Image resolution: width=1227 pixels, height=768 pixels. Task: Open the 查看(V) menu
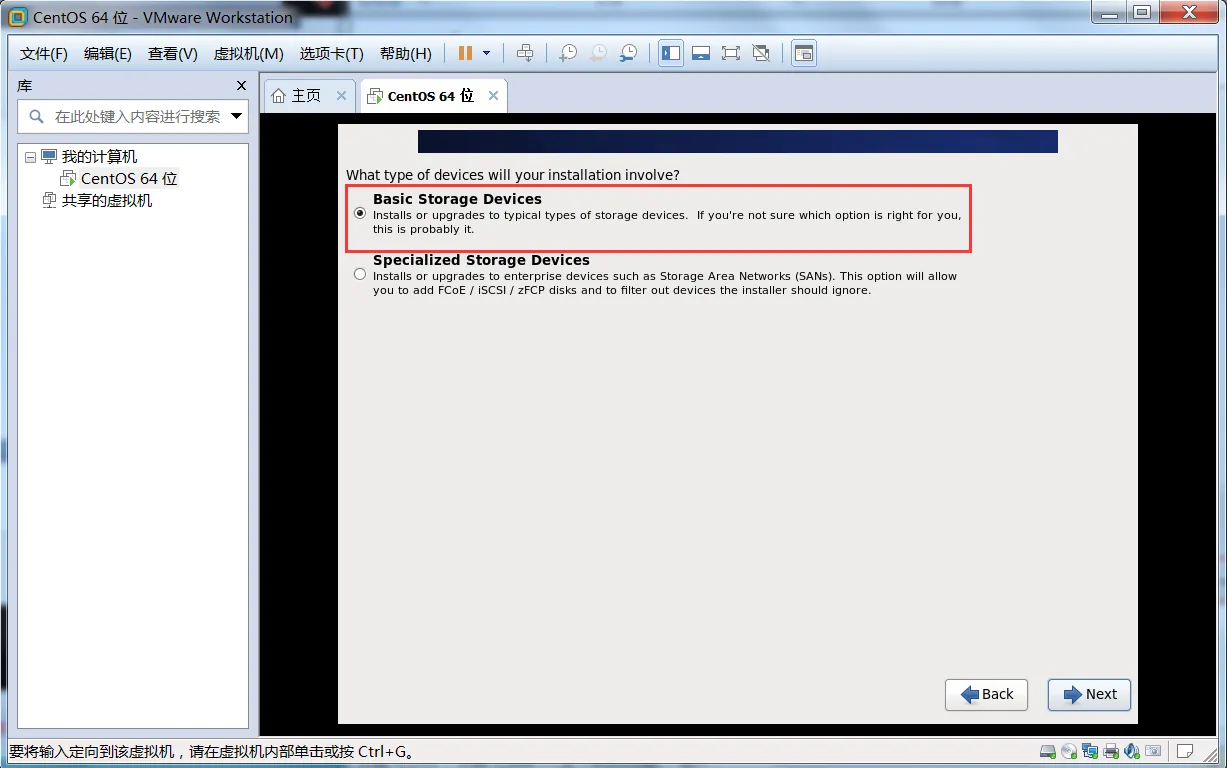click(173, 54)
